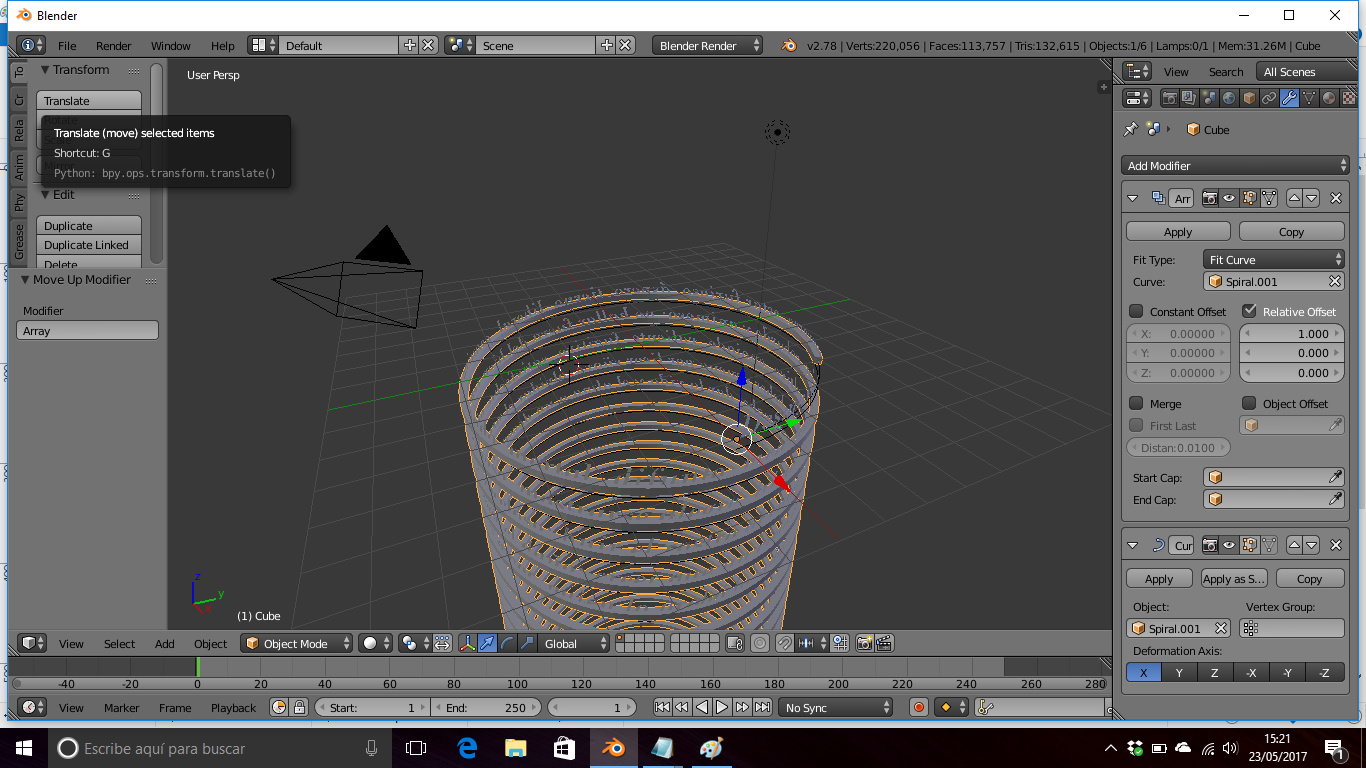Move the Curve modifier up in the stack

pyautogui.click(x=1295, y=545)
